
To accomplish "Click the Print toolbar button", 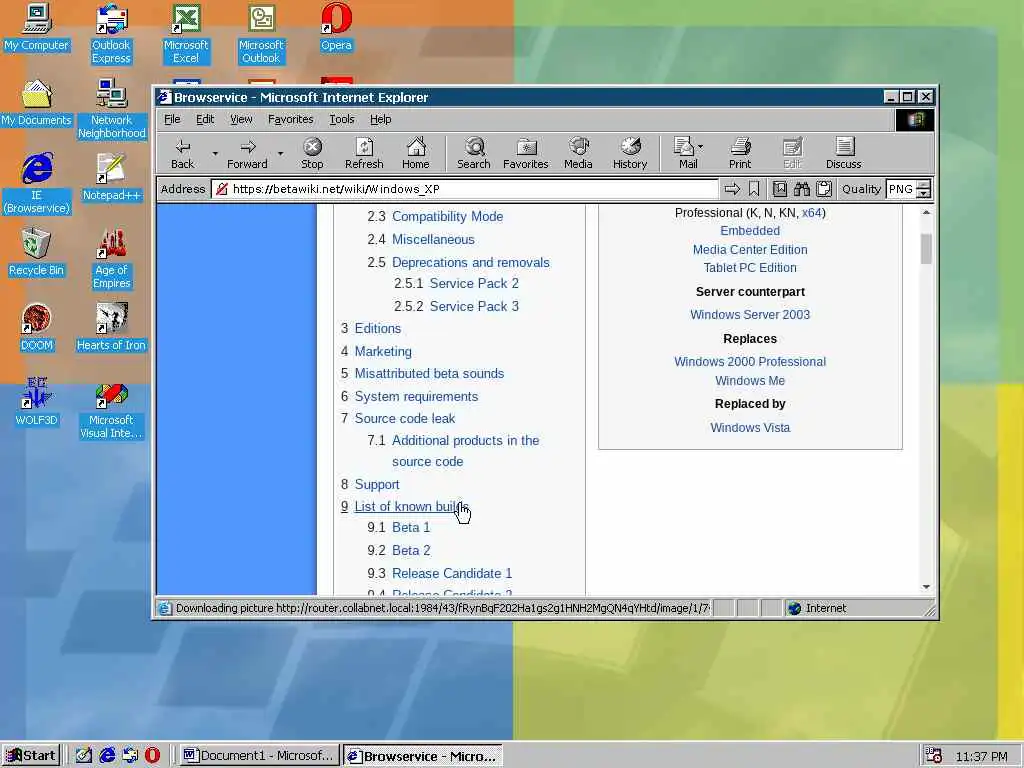I will coord(740,154).
